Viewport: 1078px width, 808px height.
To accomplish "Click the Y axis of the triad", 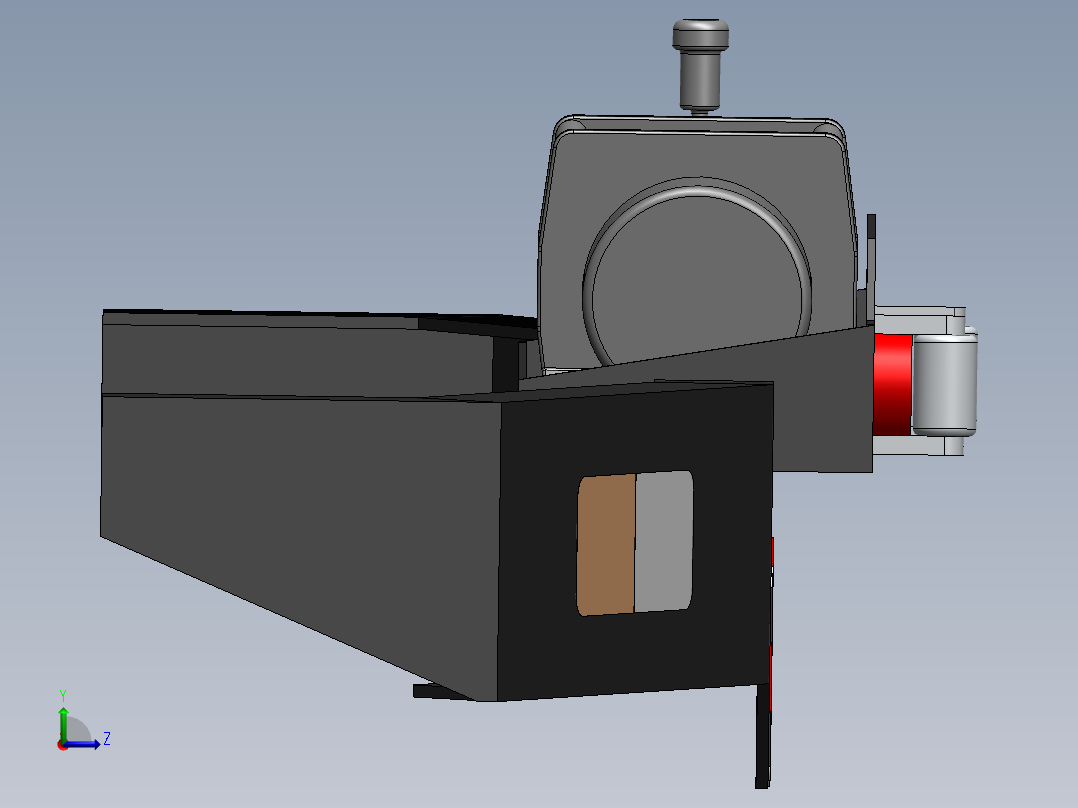I will 63,722.
